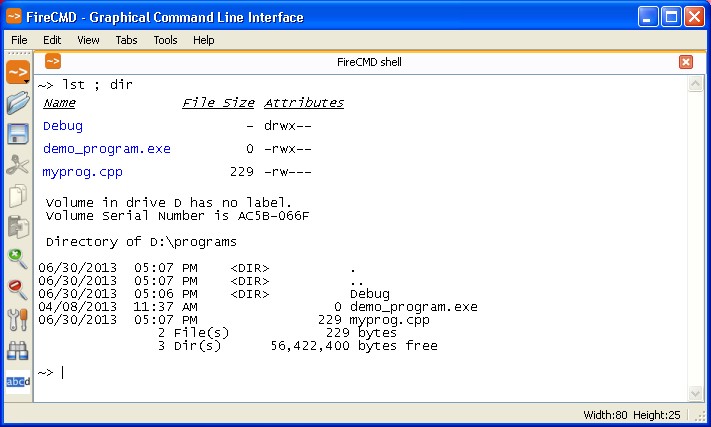Image resolution: width=711 pixels, height=427 pixels.
Task: Open the Help menu
Action: point(203,40)
